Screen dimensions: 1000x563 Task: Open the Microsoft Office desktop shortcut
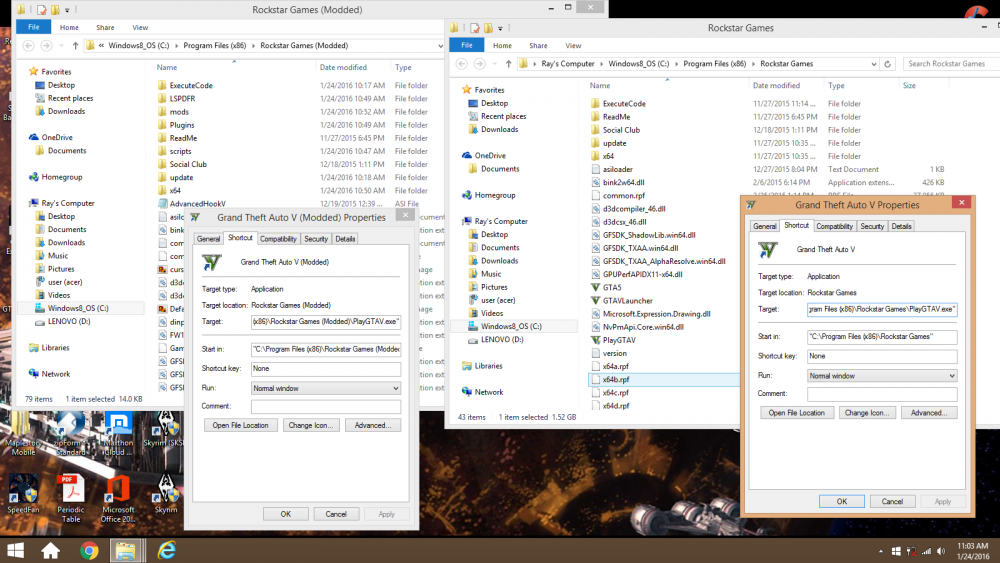point(118,499)
